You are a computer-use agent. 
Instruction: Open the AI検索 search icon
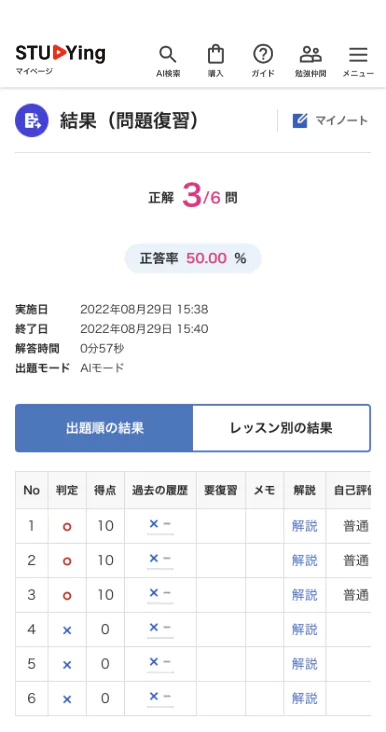point(168,55)
